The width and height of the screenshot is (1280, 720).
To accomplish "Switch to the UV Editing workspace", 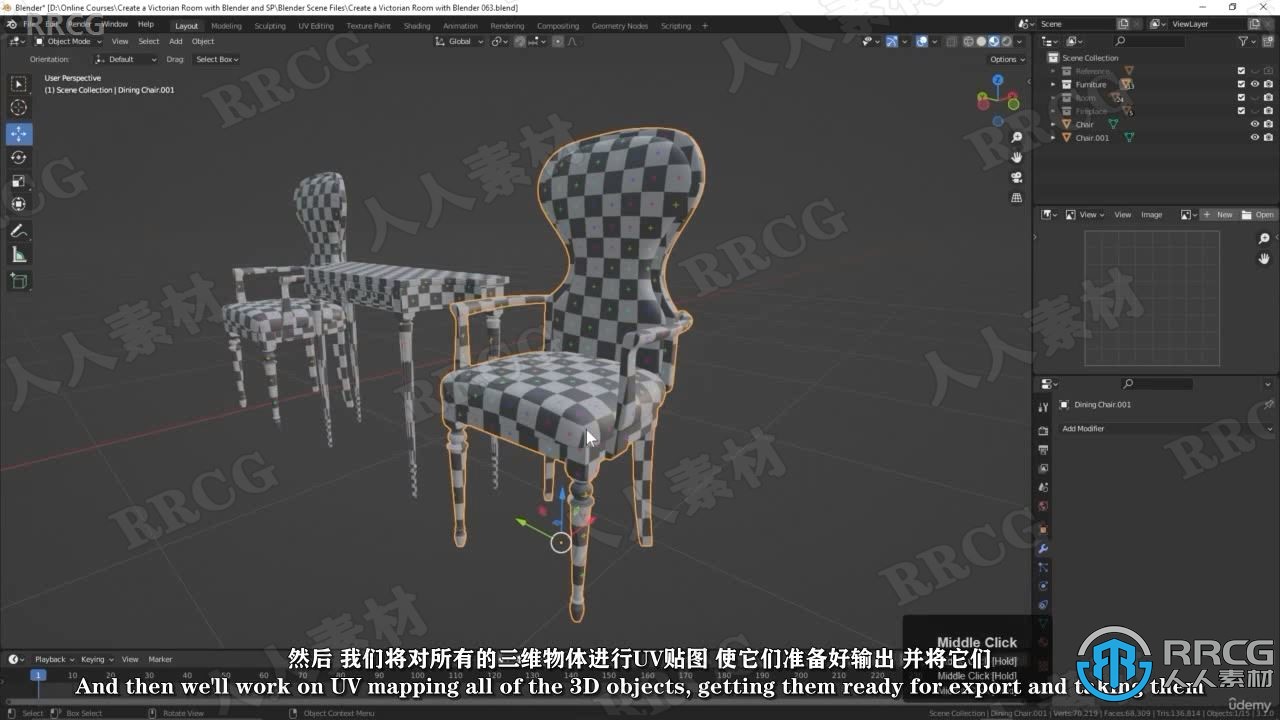I will (x=316, y=26).
